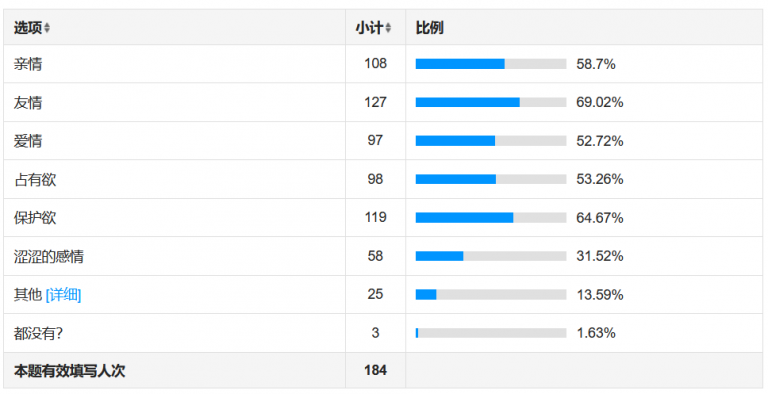Click the sort arrows beside 小计 header
Viewport: 768px width, 394px height.
[388, 28]
